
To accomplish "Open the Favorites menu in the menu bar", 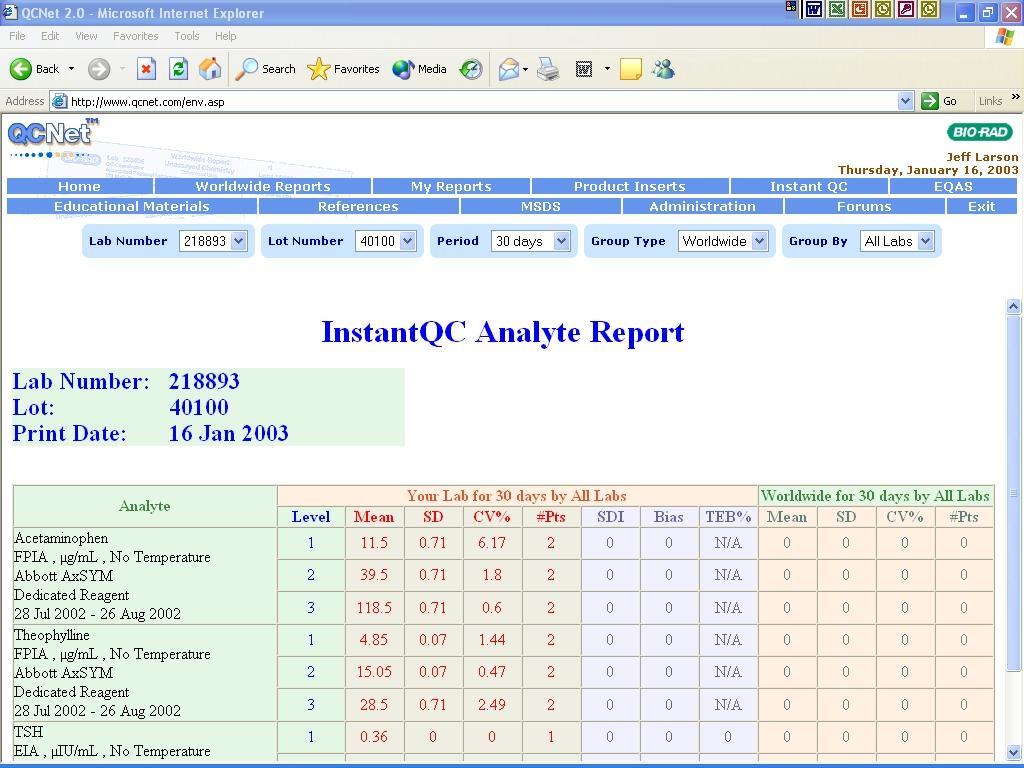I will point(136,36).
